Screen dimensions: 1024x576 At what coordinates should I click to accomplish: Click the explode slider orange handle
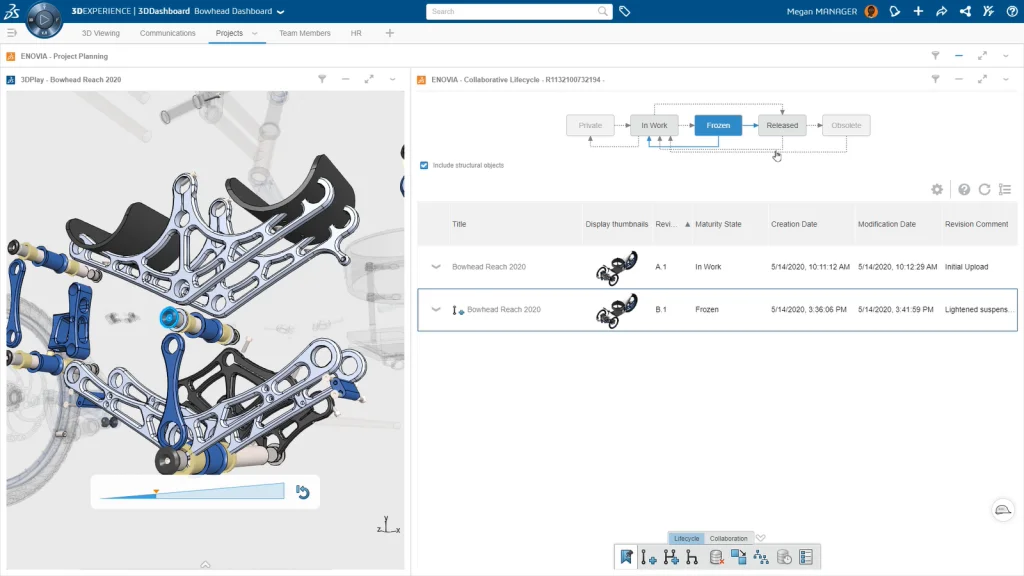click(x=156, y=491)
